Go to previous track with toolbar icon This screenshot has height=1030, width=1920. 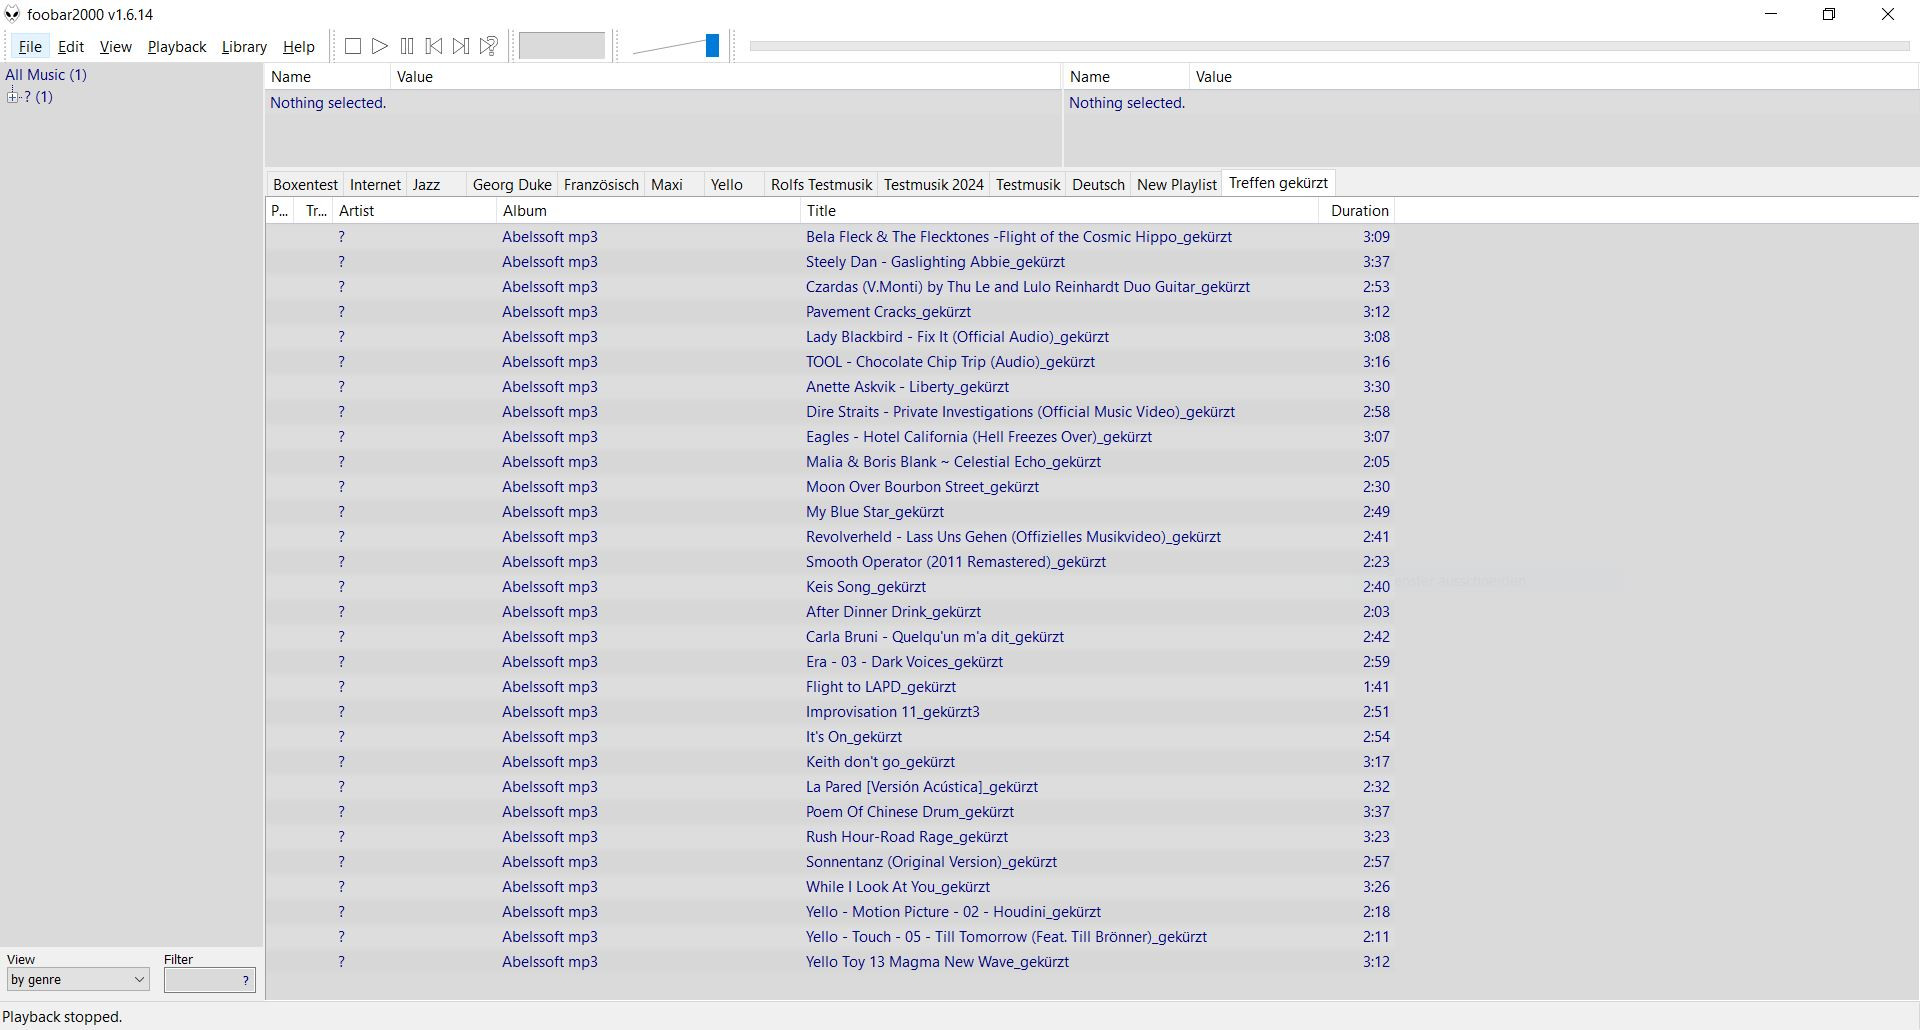434,46
